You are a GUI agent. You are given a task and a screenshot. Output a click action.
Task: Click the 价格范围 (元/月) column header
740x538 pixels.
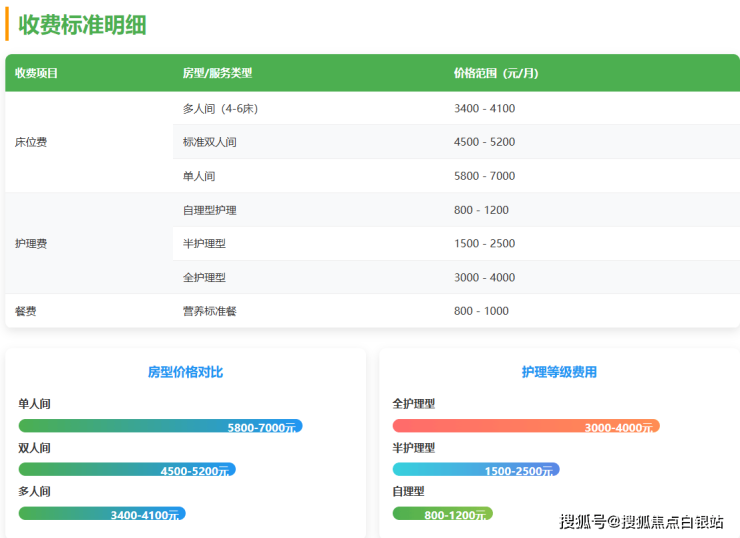495,73
